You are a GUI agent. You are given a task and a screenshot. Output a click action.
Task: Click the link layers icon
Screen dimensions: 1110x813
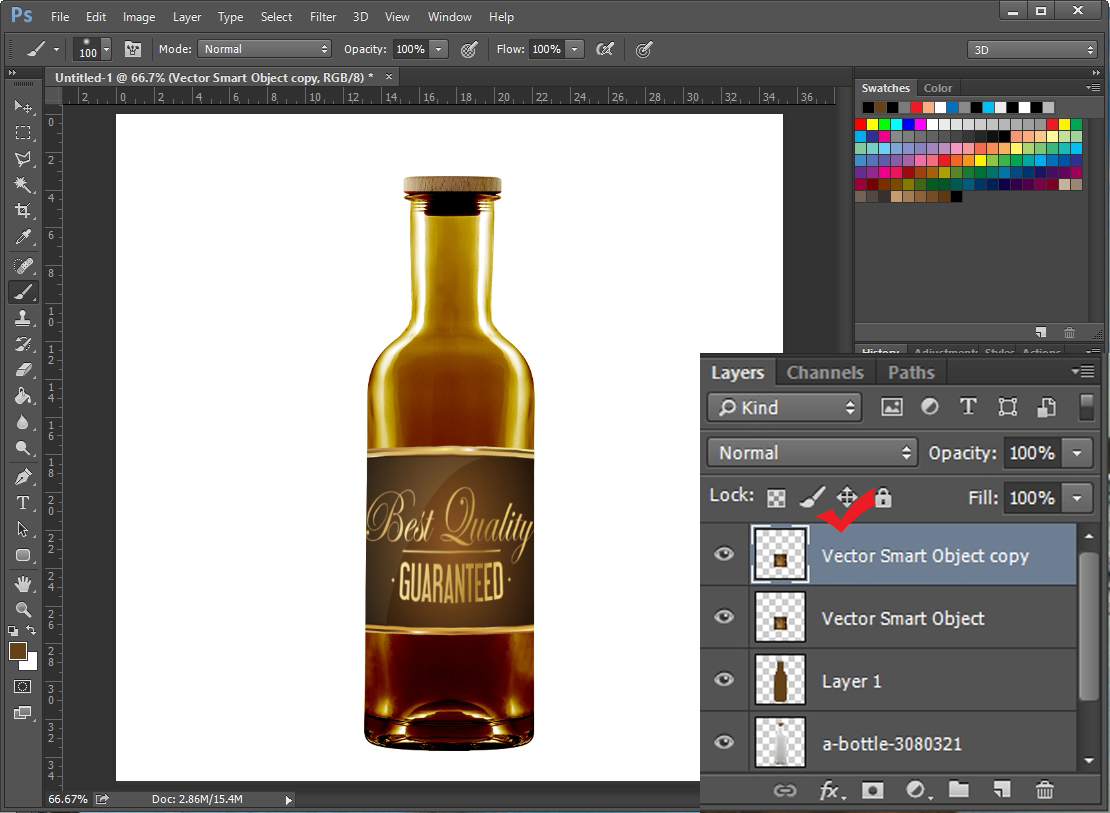click(784, 790)
